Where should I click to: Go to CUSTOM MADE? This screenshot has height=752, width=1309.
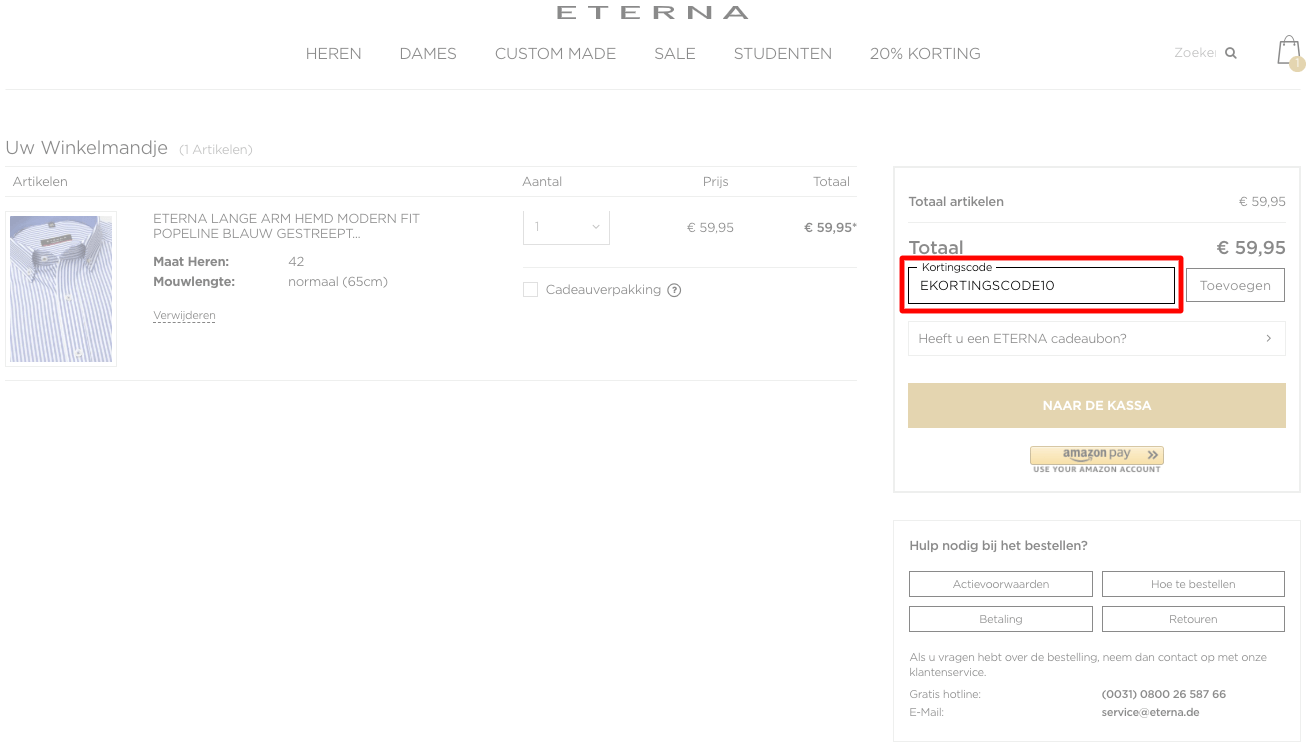point(555,54)
